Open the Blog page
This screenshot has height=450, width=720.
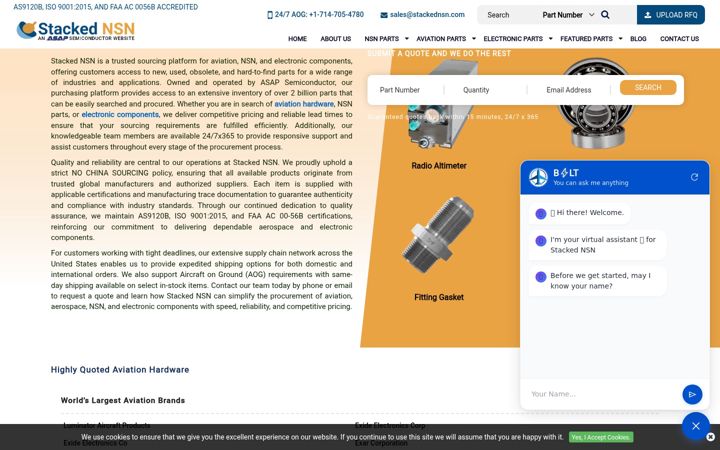click(638, 39)
